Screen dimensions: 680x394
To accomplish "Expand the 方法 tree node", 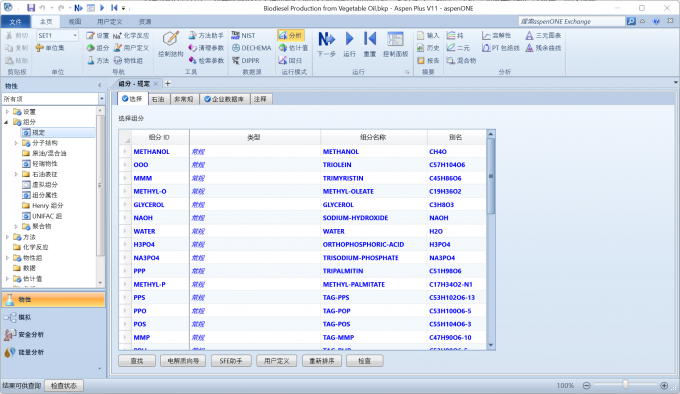I will click(x=7, y=237).
